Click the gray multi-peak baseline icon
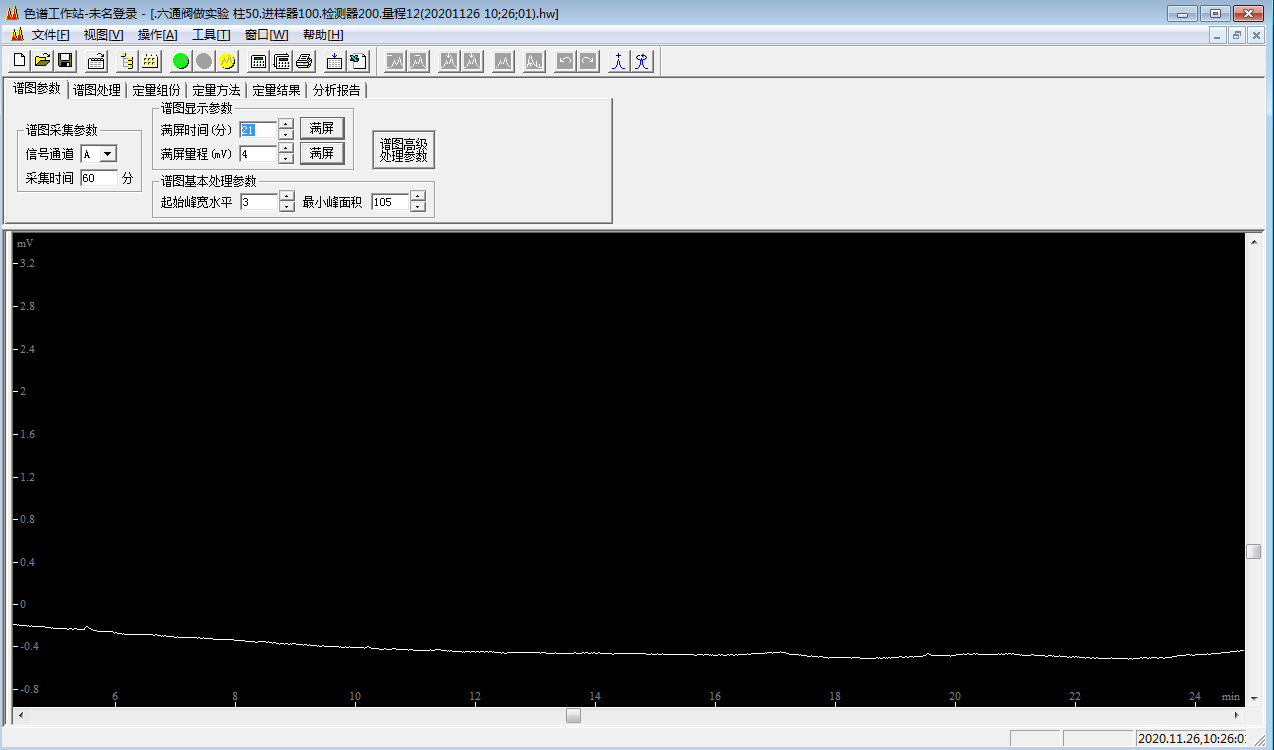Viewport: 1274px width, 750px height. 535,61
